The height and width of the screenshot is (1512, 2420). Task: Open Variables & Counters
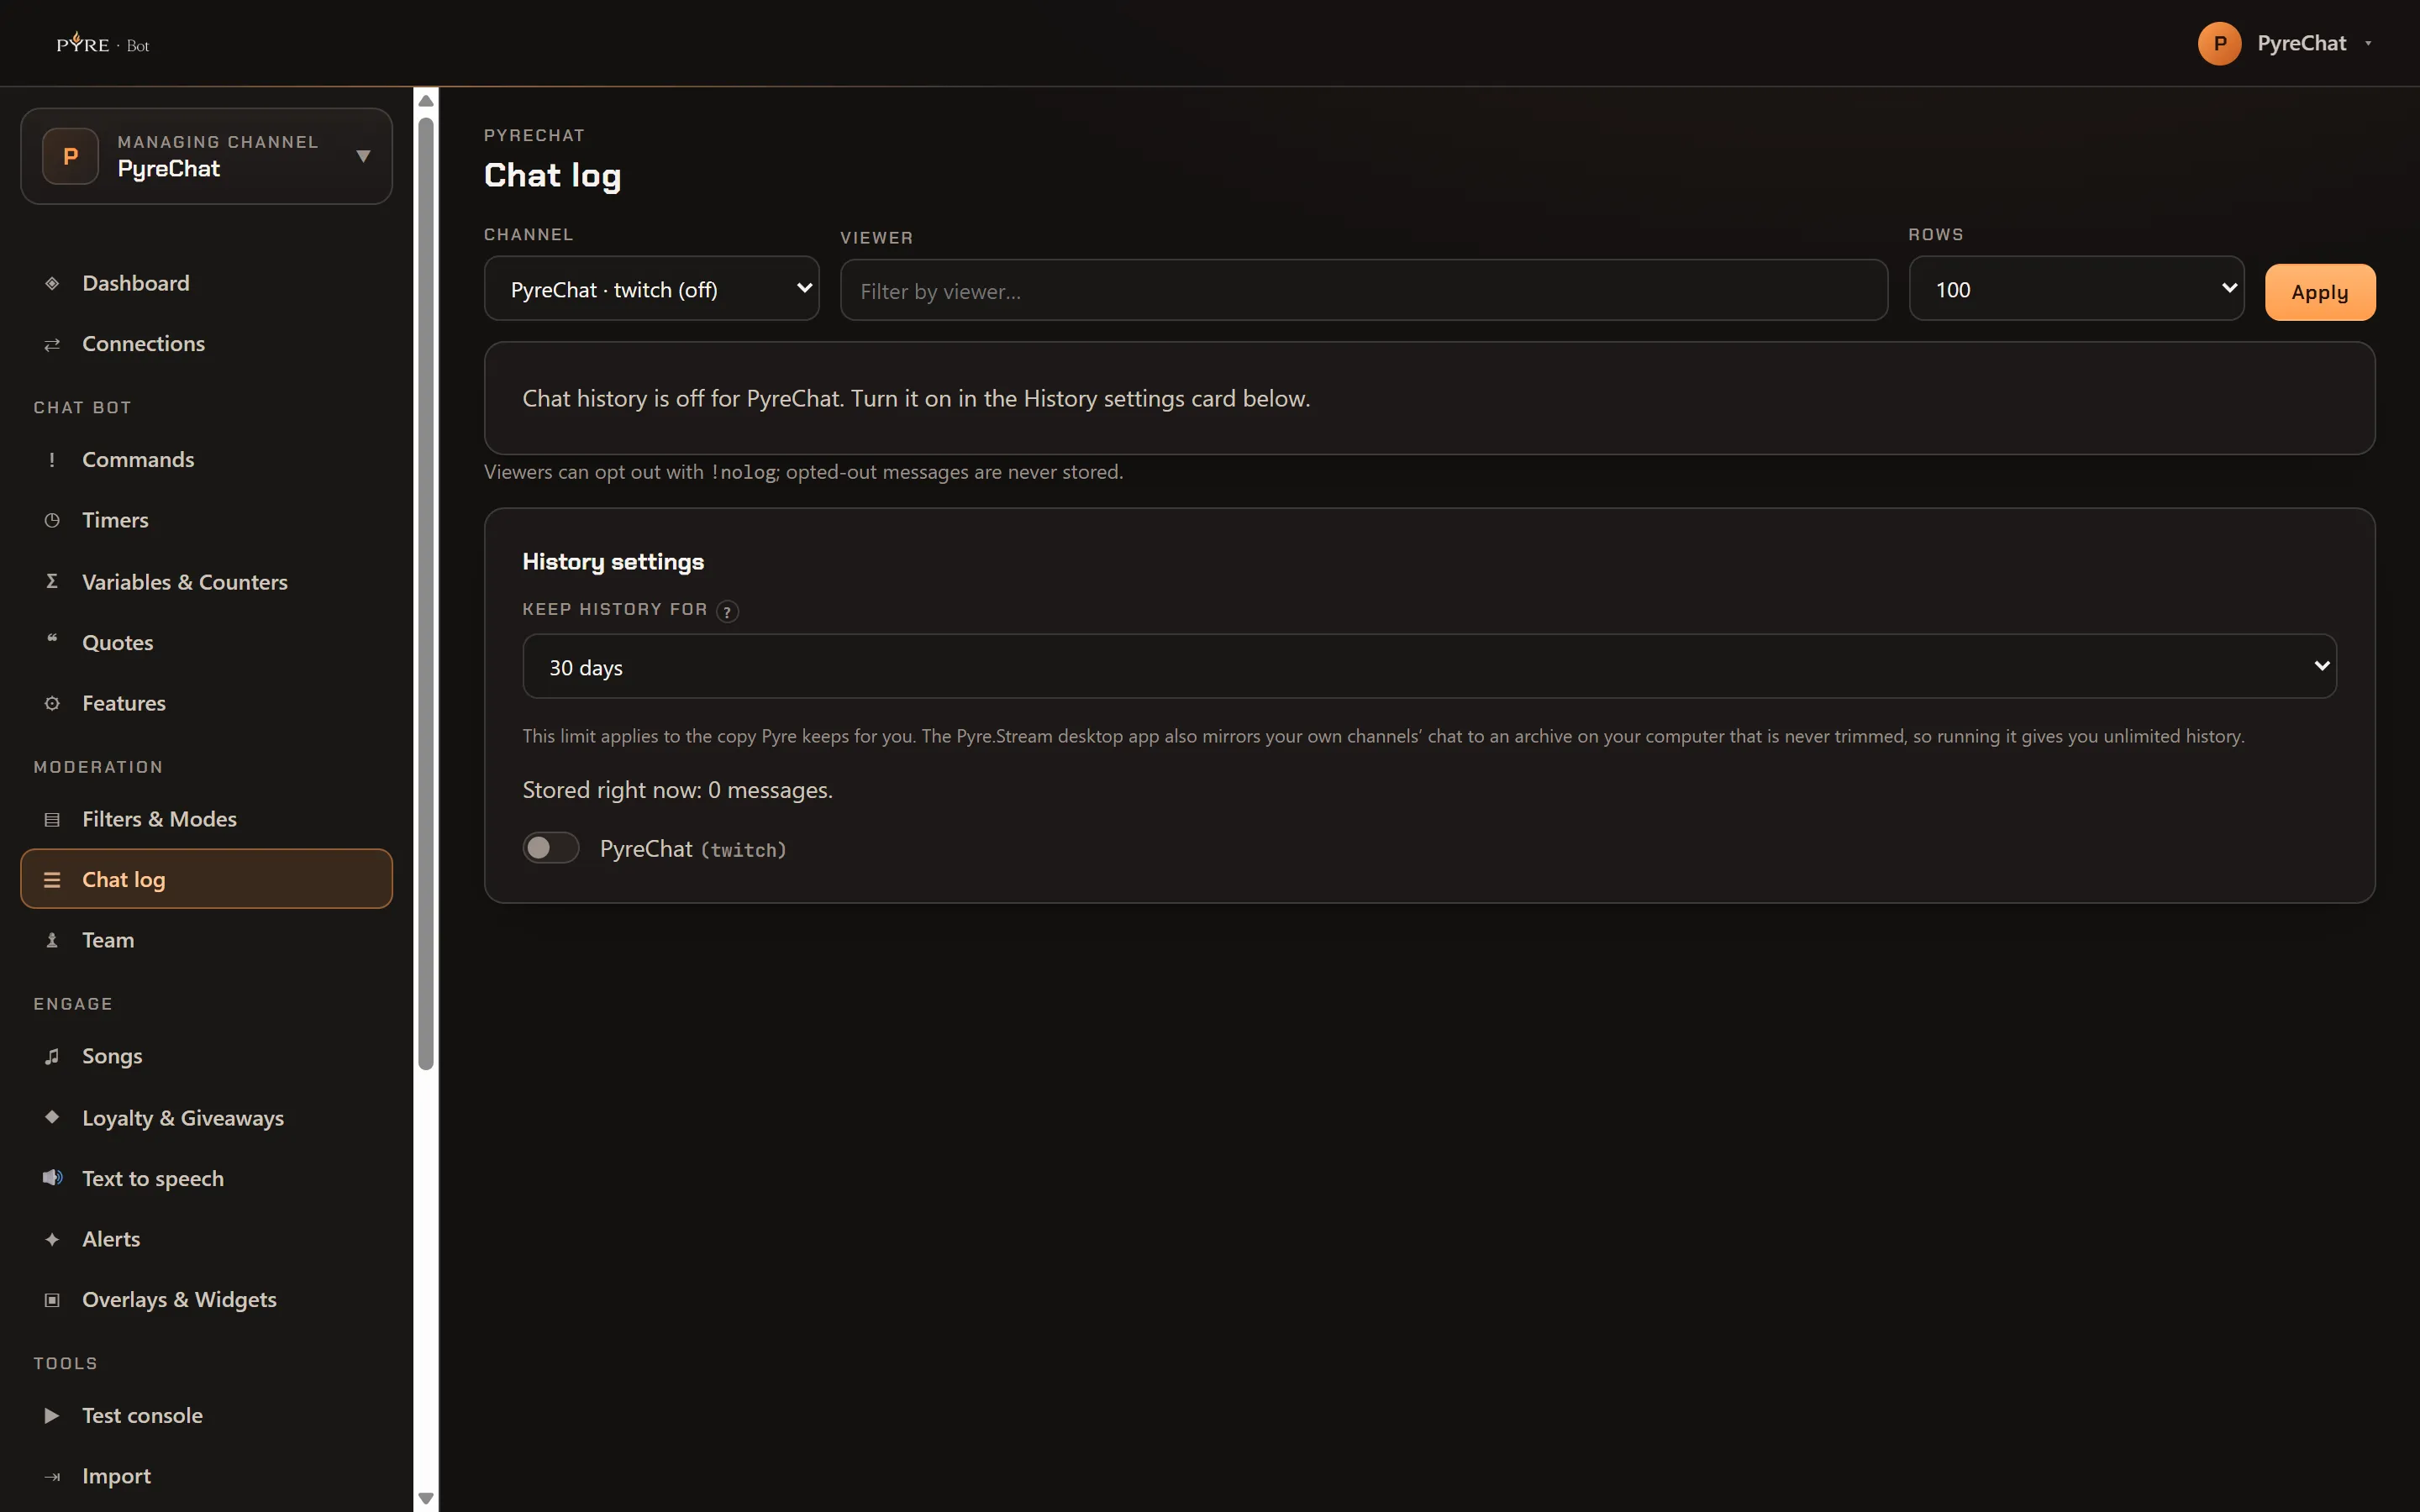(x=206, y=582)
